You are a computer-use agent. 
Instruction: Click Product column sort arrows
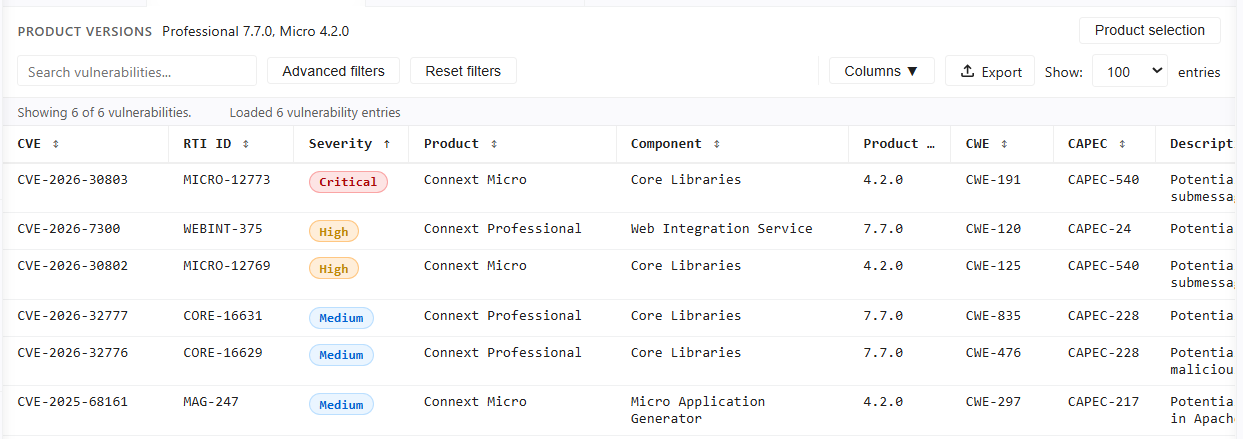(x=493, y=144)
